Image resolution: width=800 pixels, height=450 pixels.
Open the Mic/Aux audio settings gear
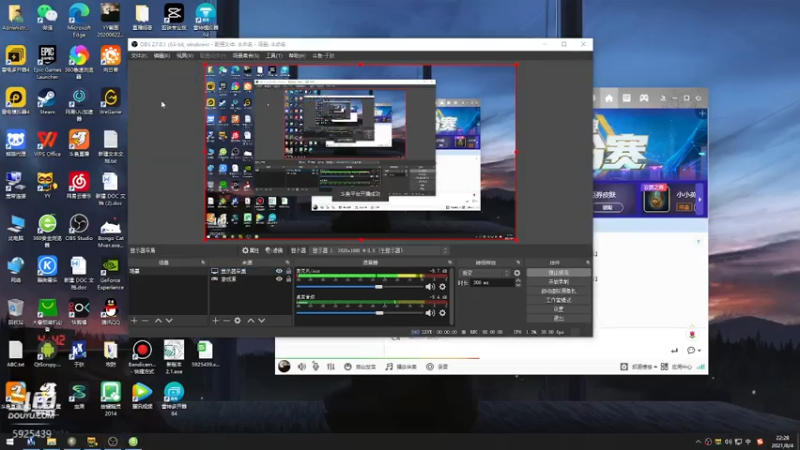tap(442, 287)
